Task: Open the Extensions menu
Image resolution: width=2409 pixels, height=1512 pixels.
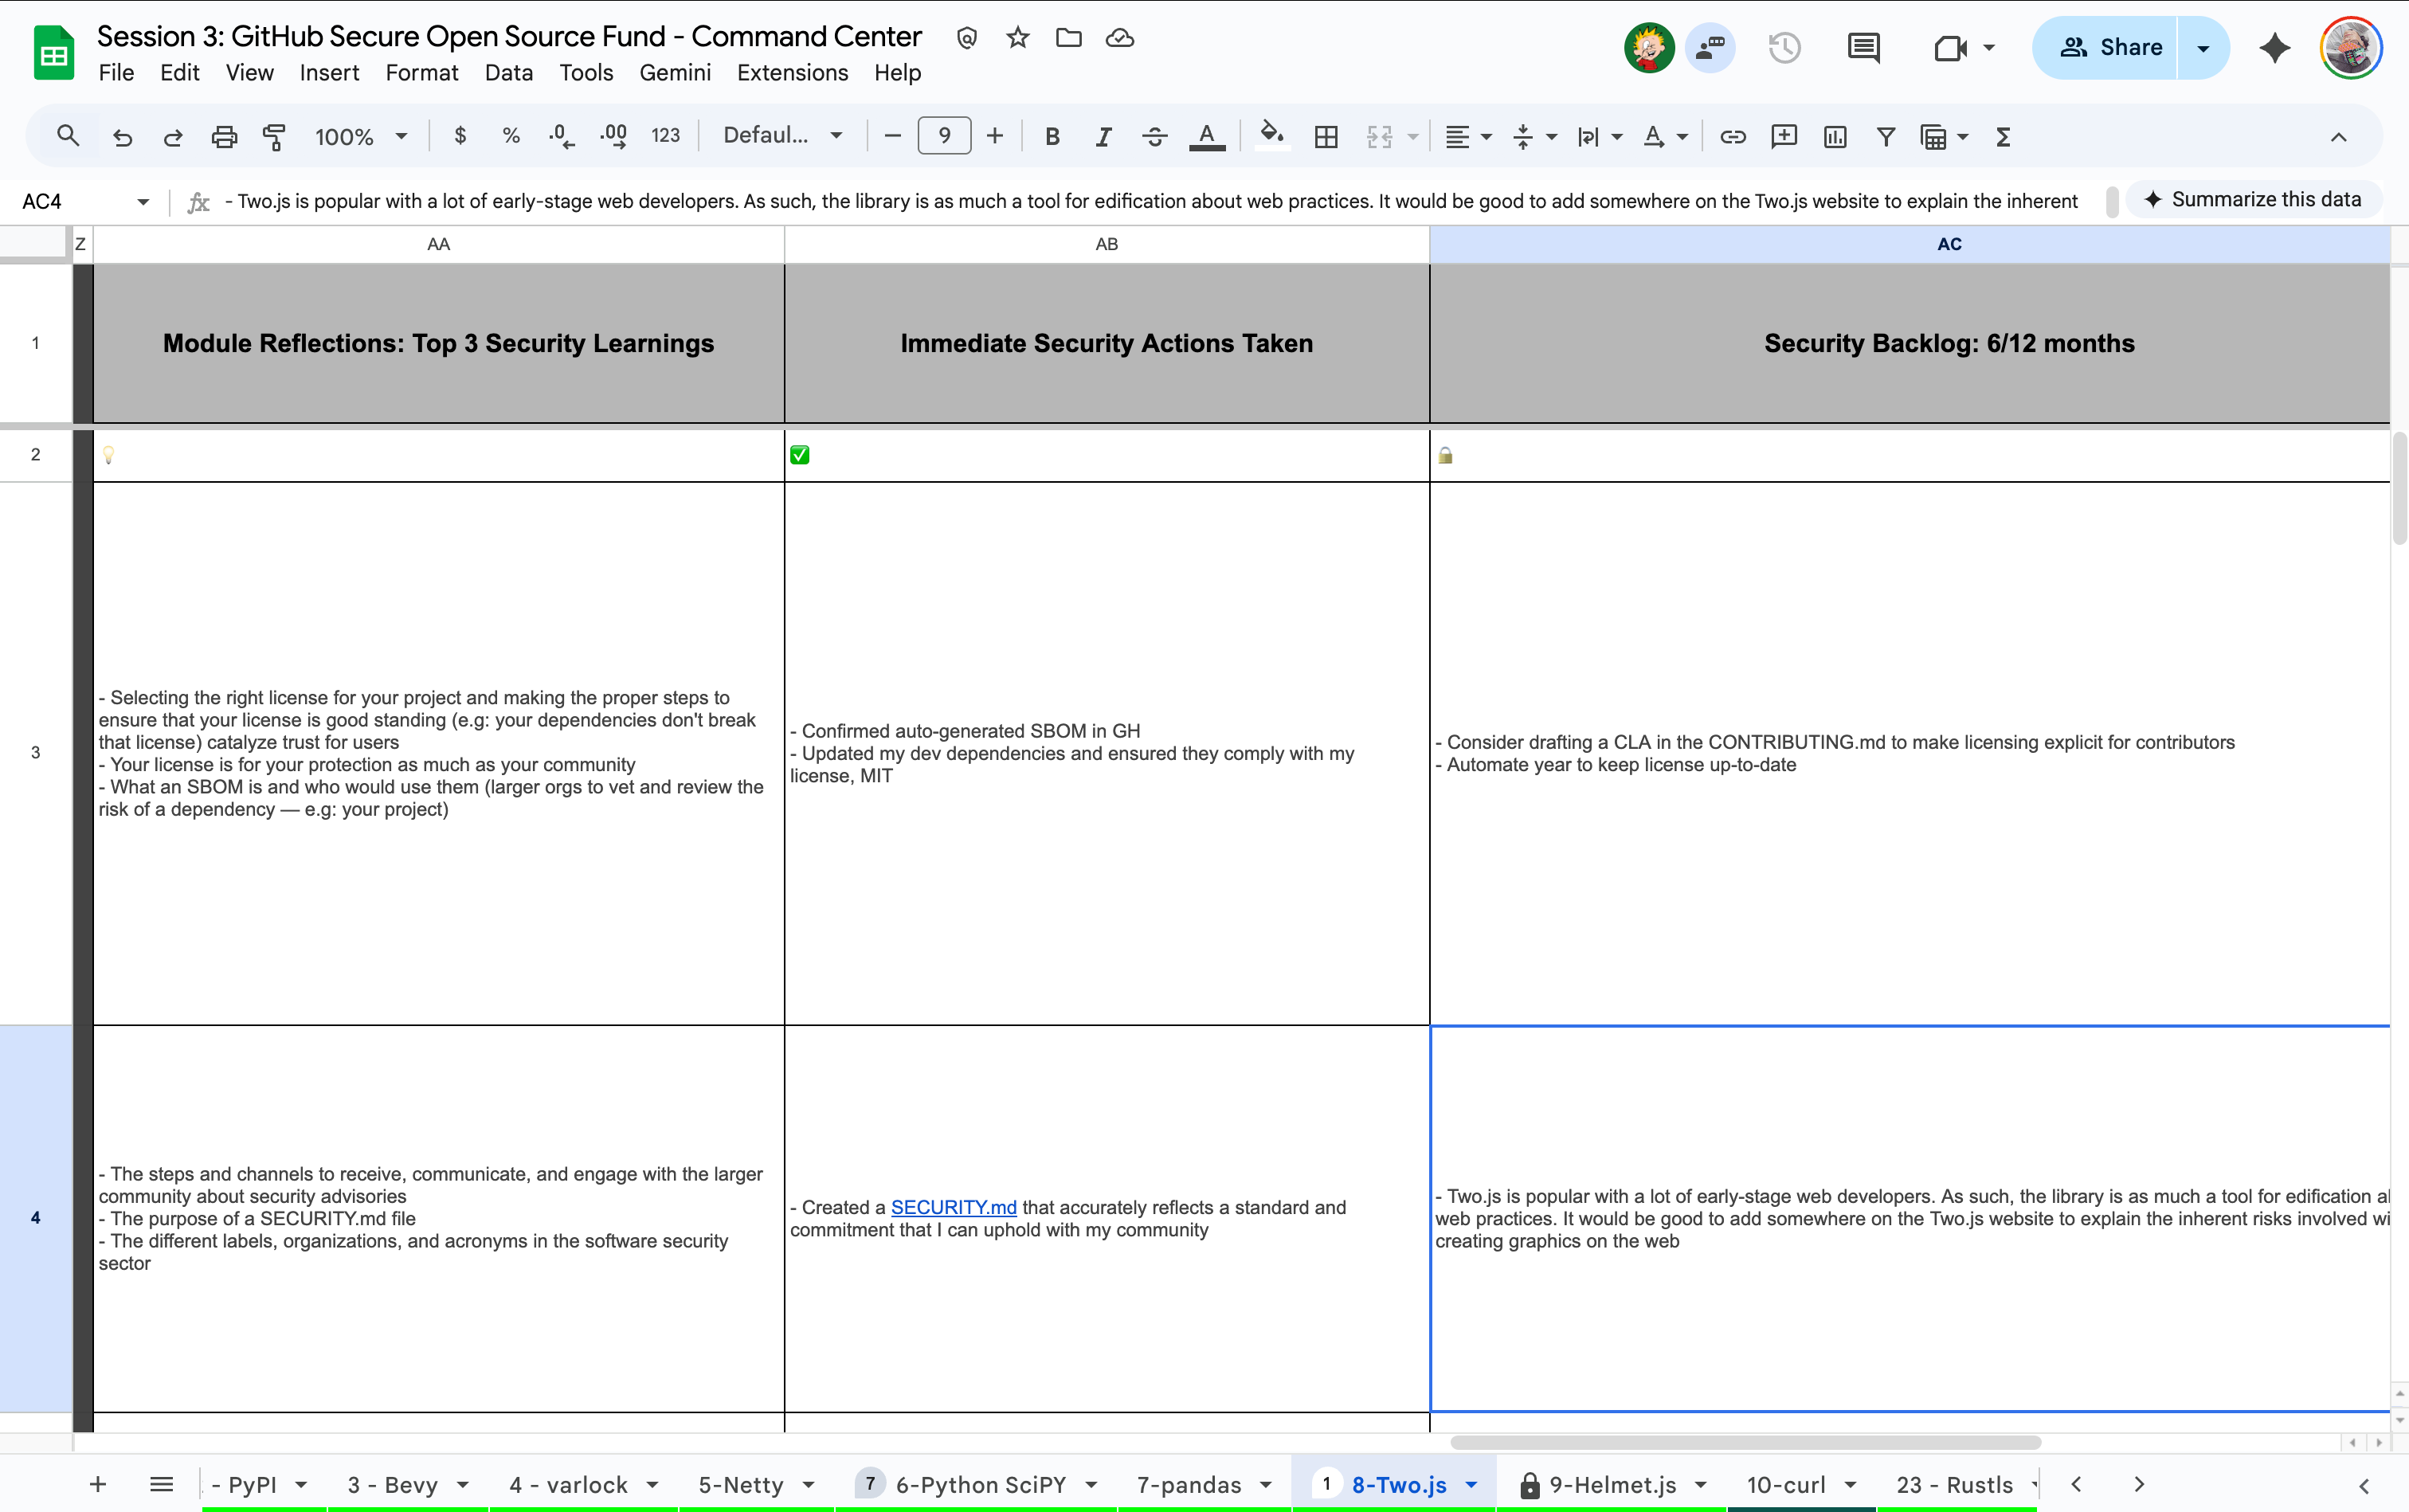Action: point(792,73)
